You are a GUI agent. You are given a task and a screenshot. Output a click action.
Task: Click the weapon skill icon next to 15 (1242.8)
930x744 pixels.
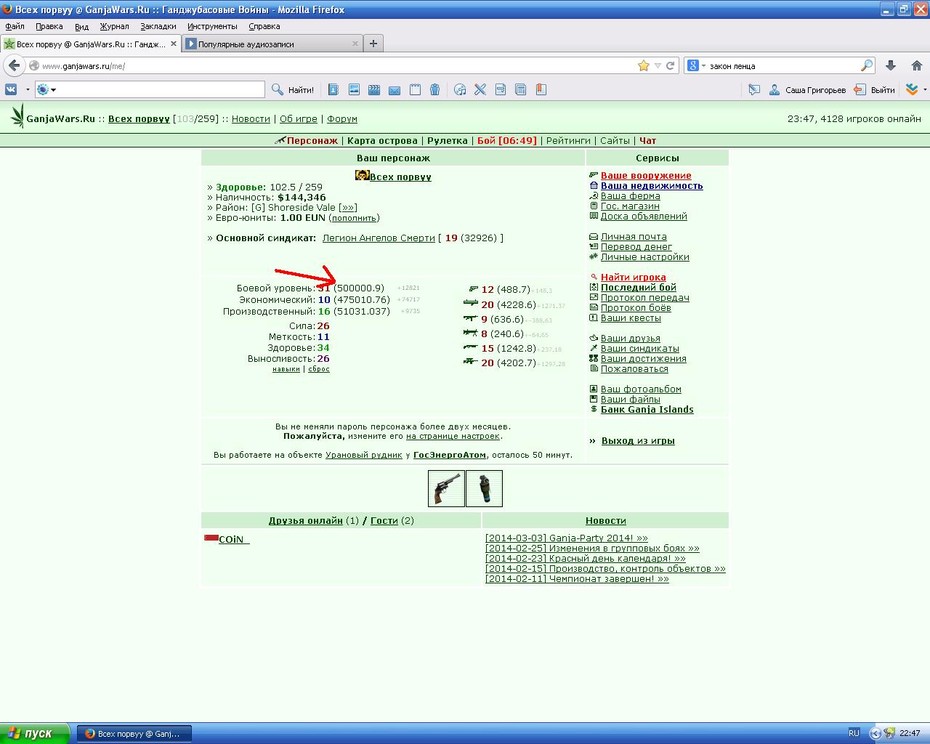click(x=471, y=348)
